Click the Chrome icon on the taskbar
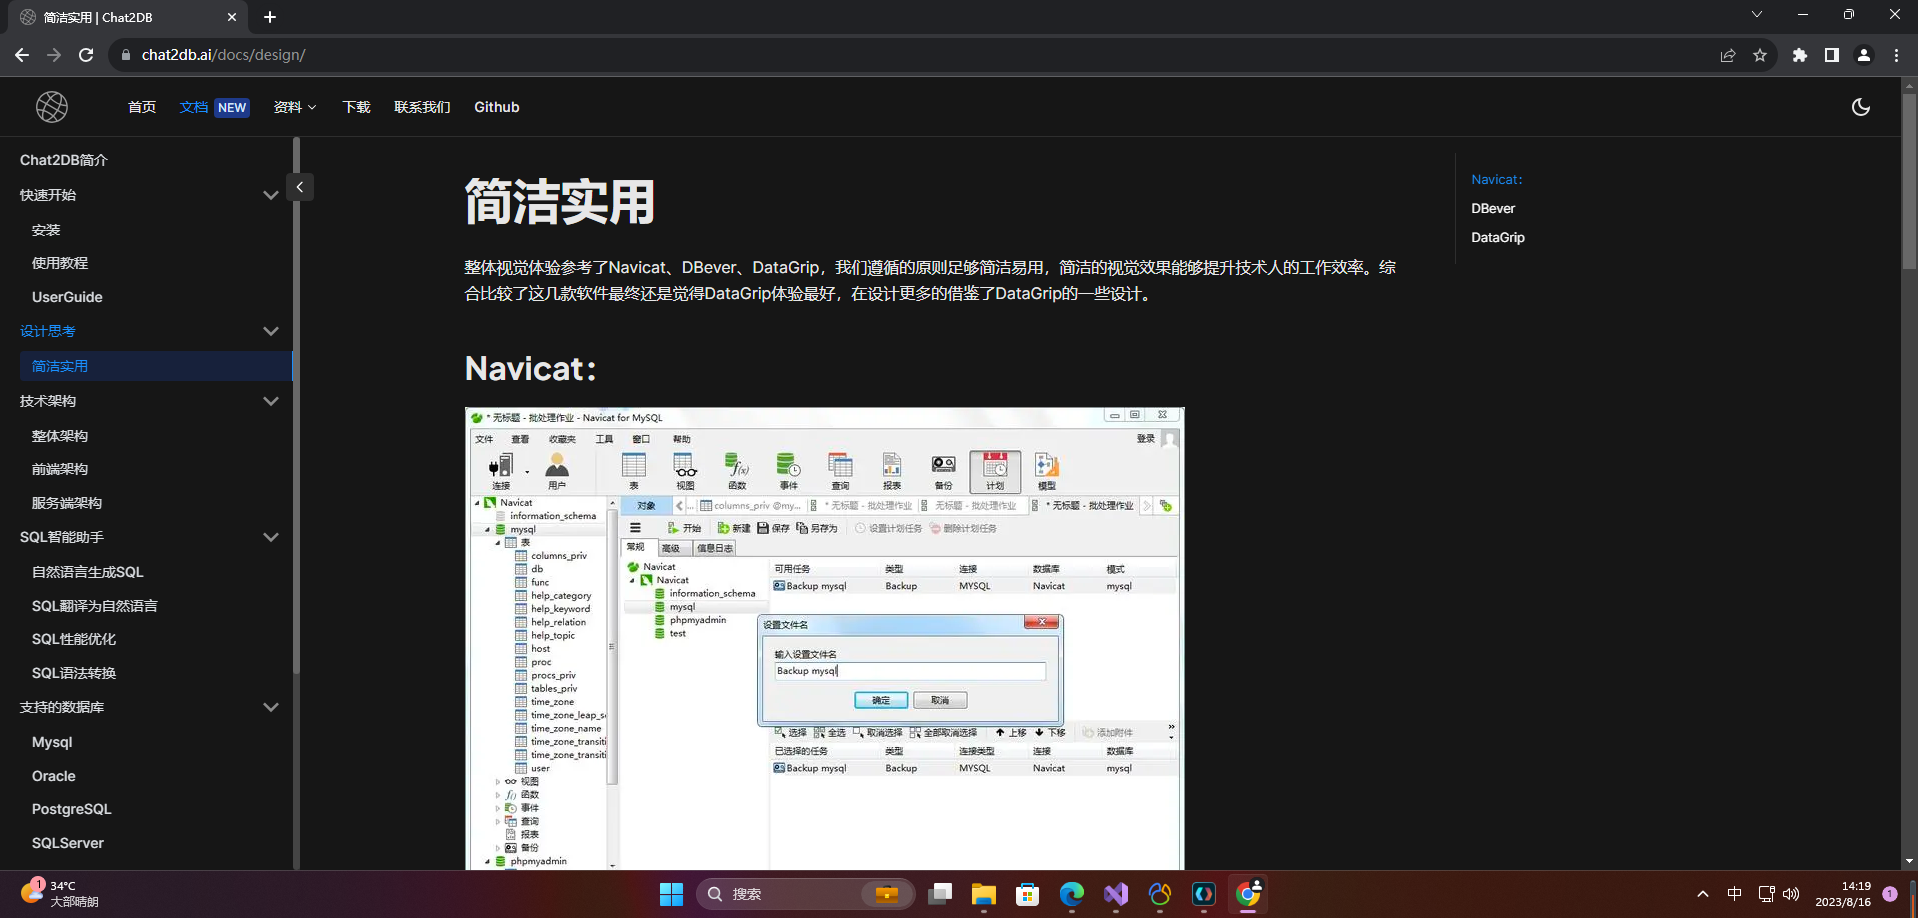The height and width of the screenshot is (918, 1918). pyautogui.click(x=1248, y=894)
